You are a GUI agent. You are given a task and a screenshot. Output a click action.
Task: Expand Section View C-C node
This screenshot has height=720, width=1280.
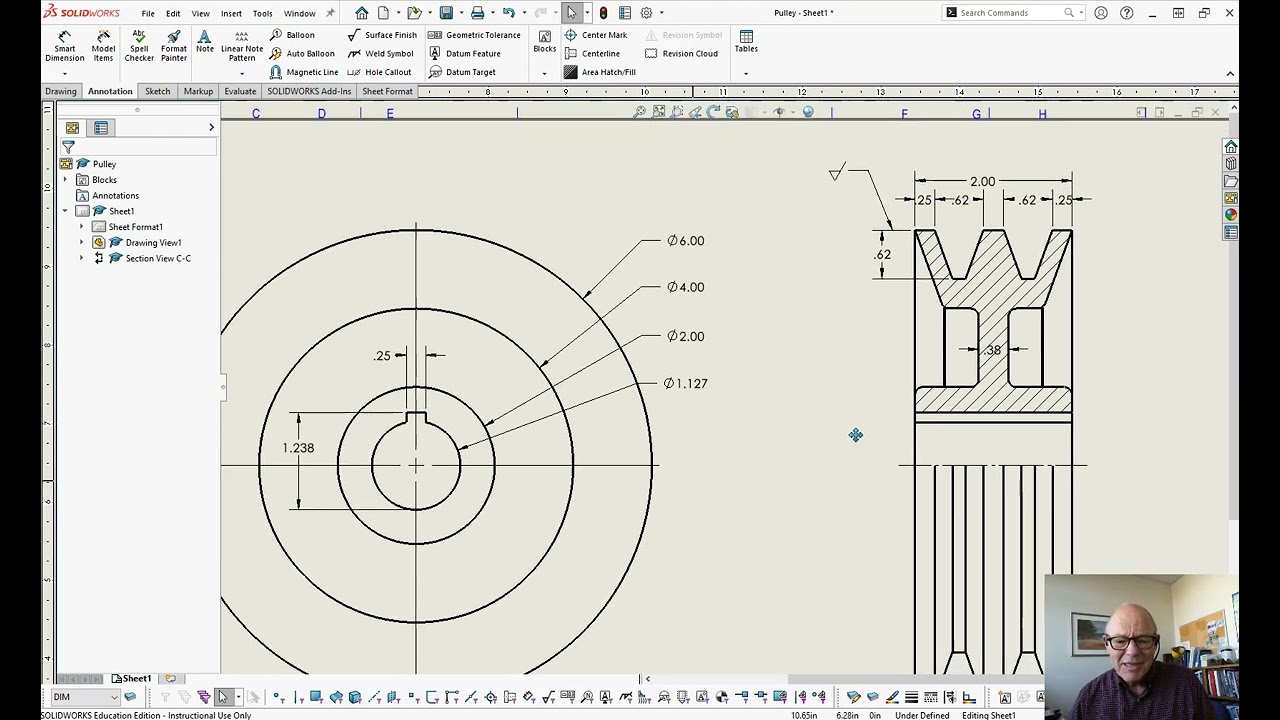tap(82, 258)
